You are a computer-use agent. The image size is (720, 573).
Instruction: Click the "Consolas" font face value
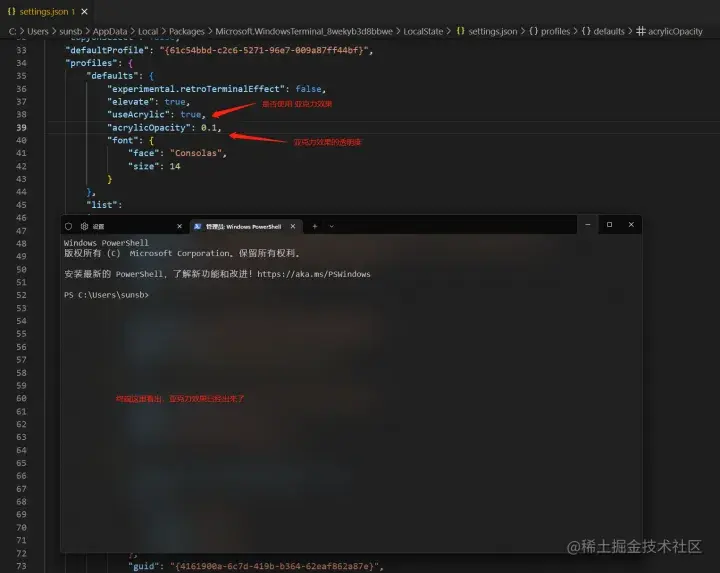(196, 153)
